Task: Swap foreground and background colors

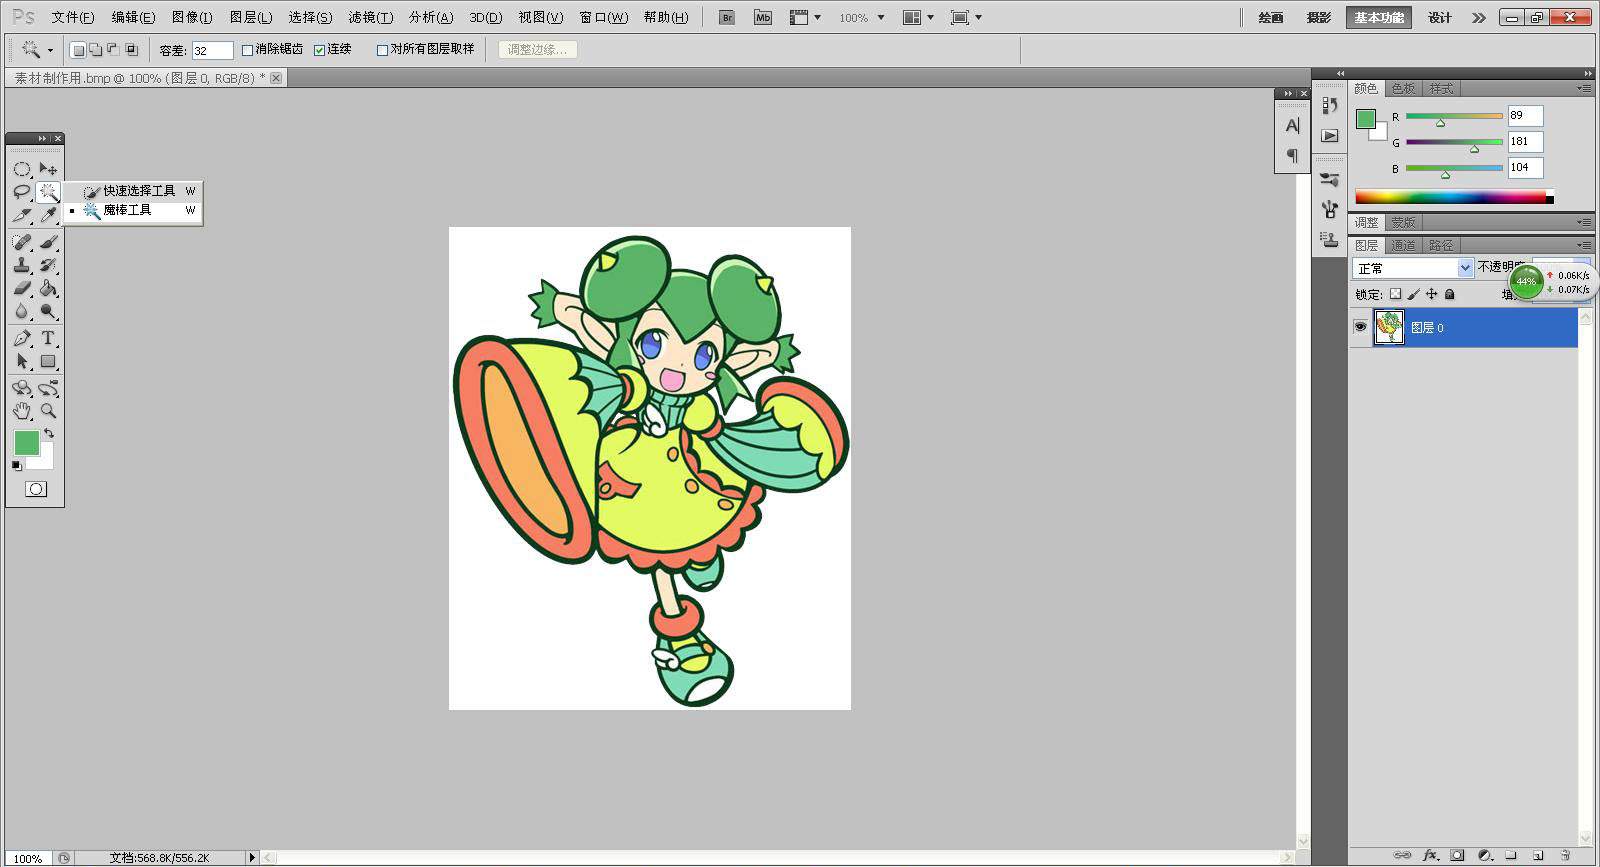Action: (49, 433)
